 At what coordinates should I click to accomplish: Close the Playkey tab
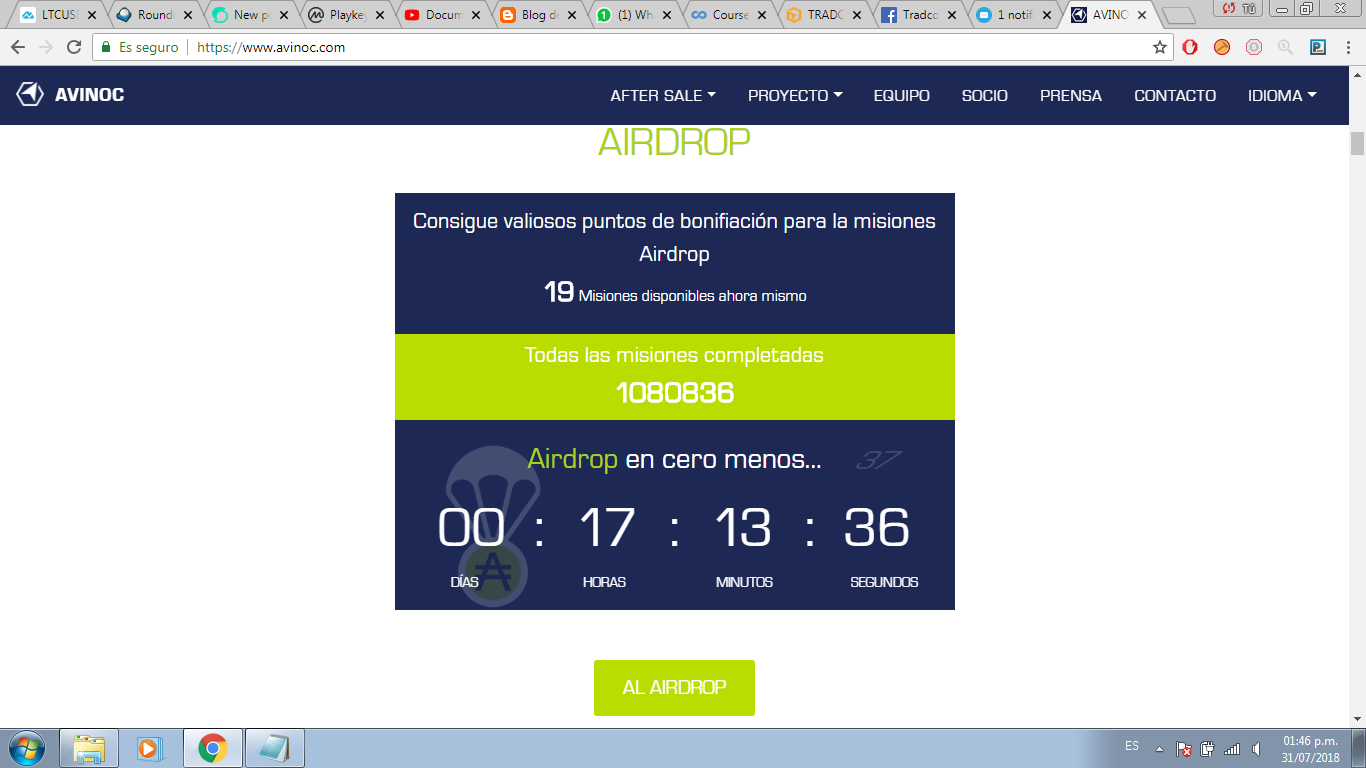[x=380, y=16]
